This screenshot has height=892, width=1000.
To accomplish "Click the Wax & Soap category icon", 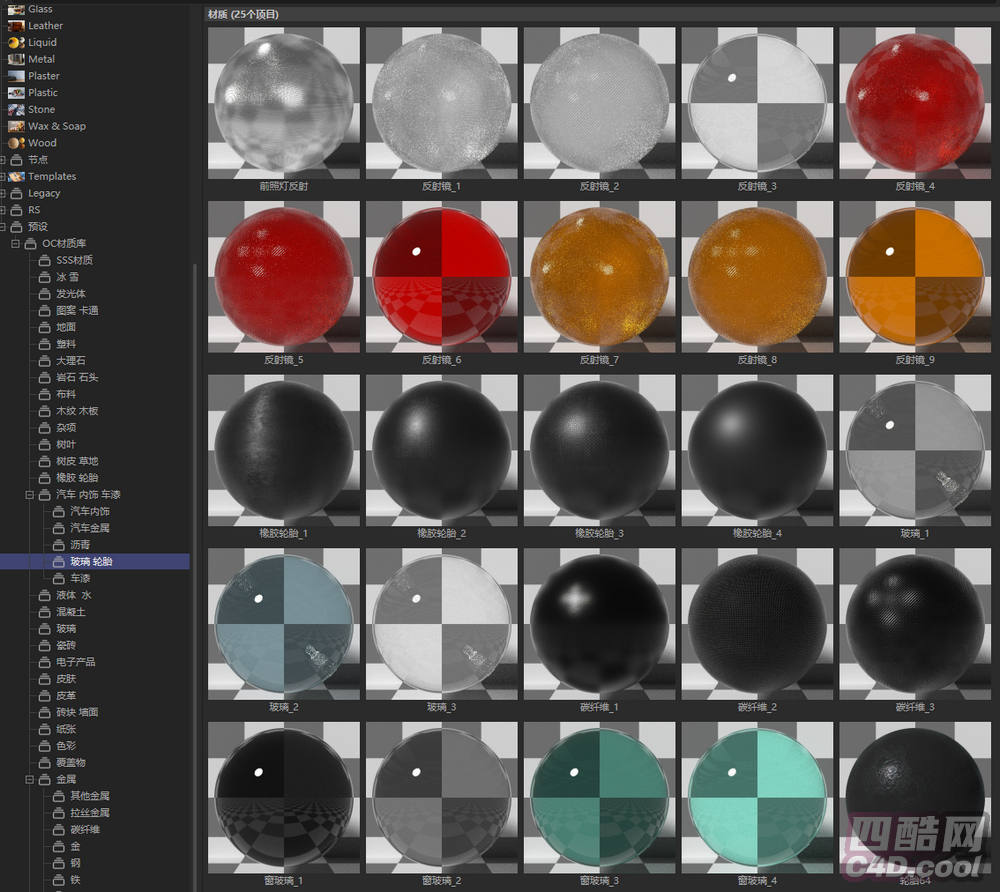I will 17,127.
